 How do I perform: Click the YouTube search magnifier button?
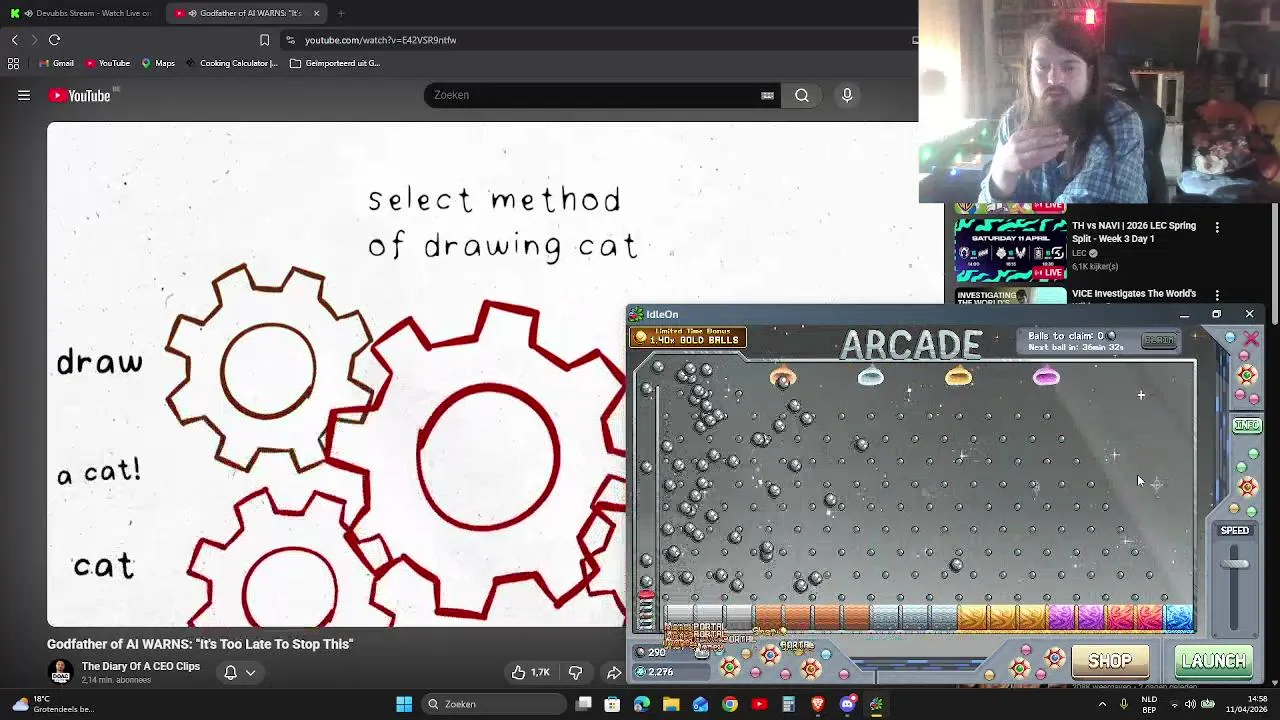802,95
